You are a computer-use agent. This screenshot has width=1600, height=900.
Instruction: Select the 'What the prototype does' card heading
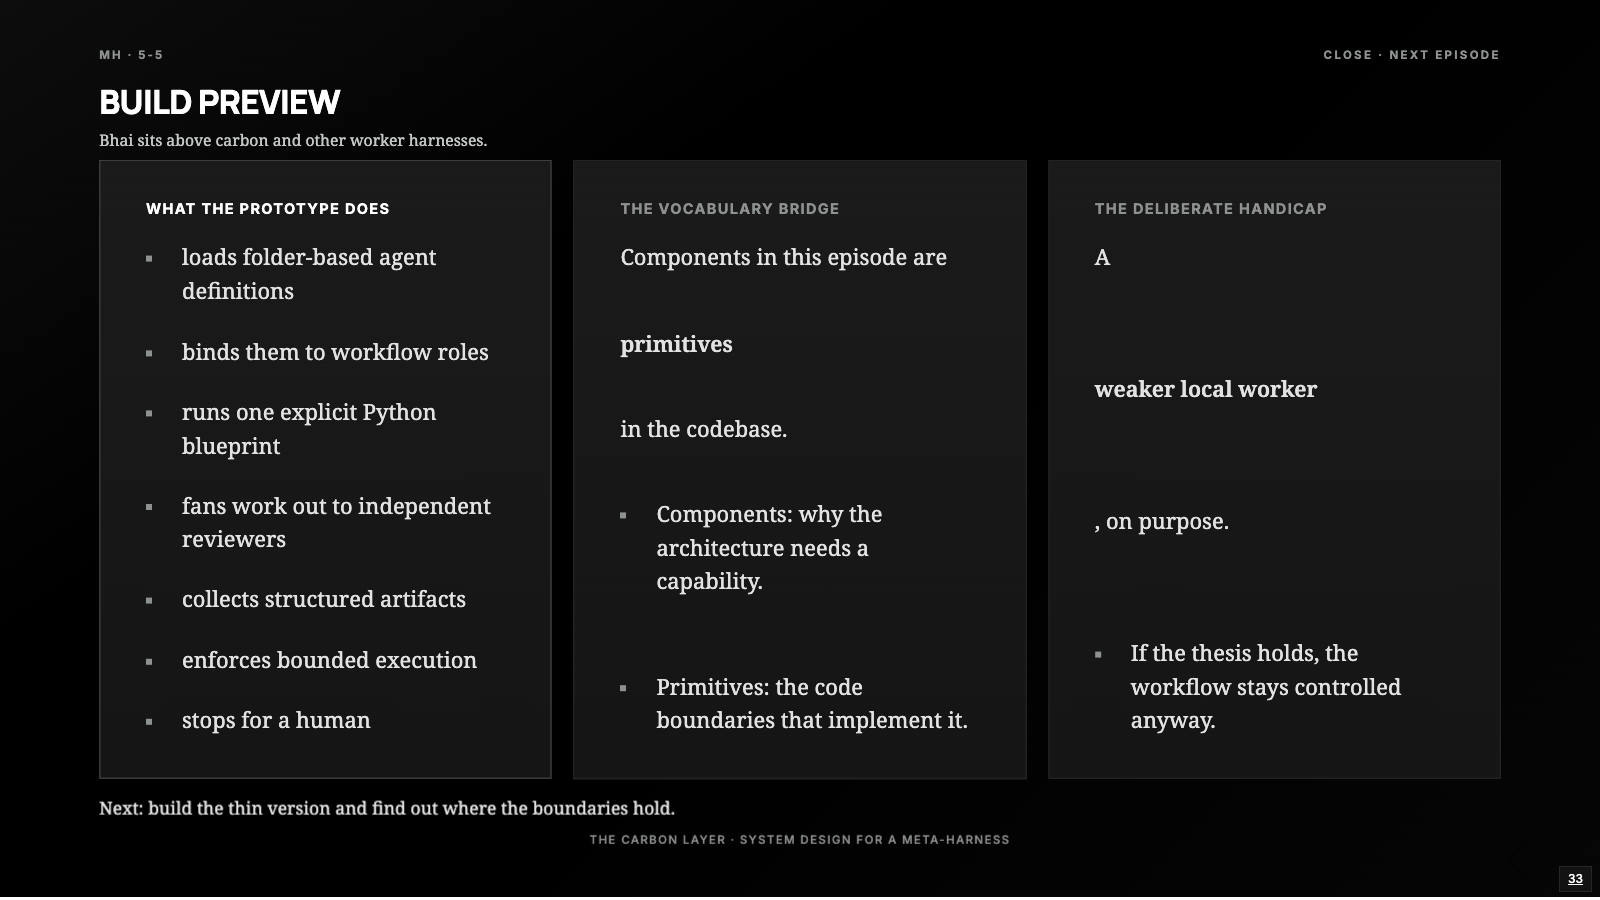point(268,209)
